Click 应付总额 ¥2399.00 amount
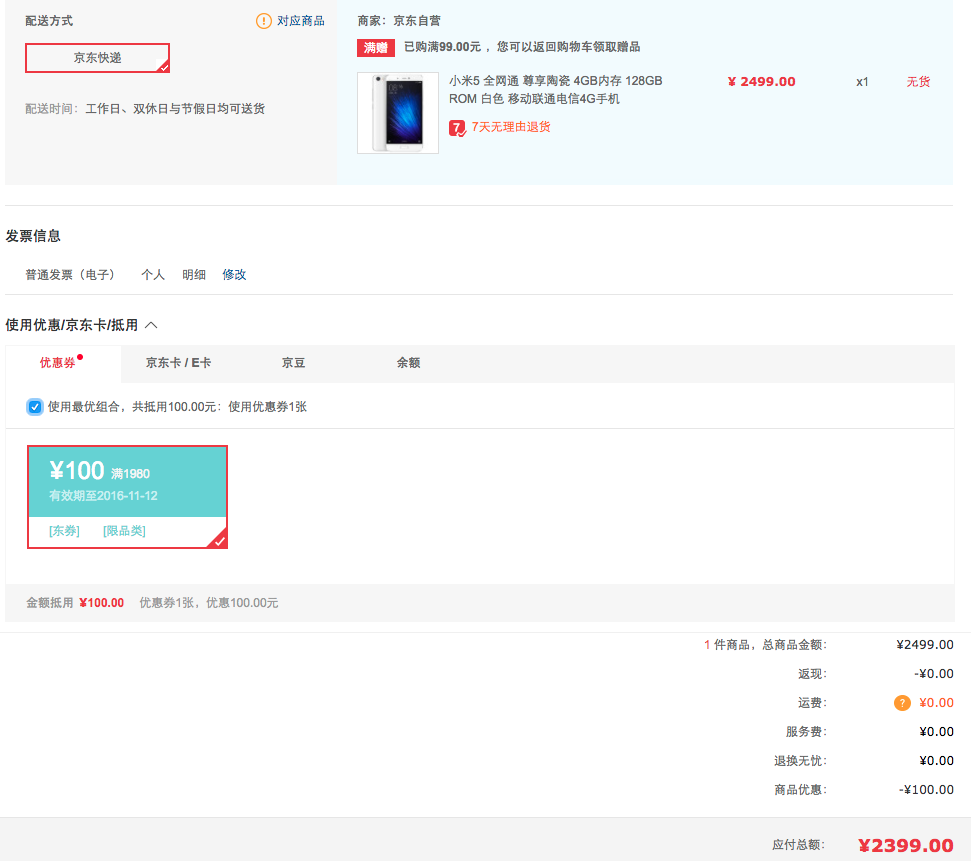971x861 pixels. click(905, 846)
